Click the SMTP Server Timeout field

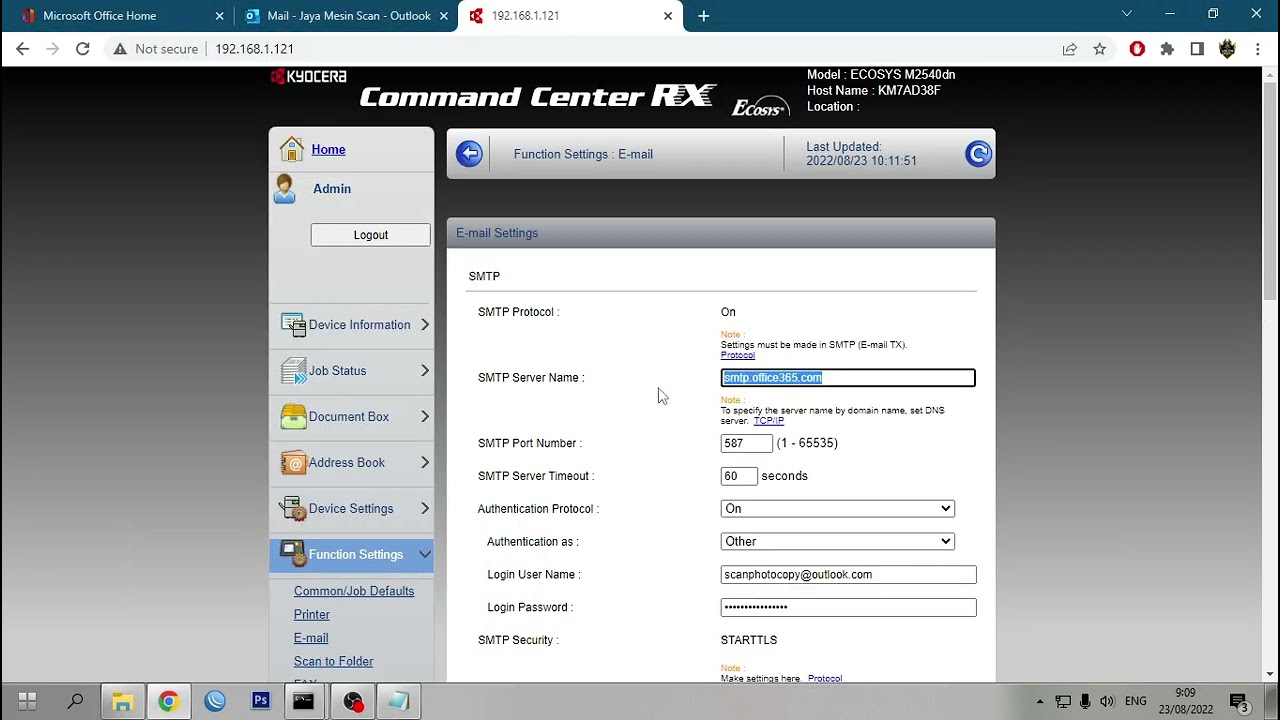click(x=739, y=476)
